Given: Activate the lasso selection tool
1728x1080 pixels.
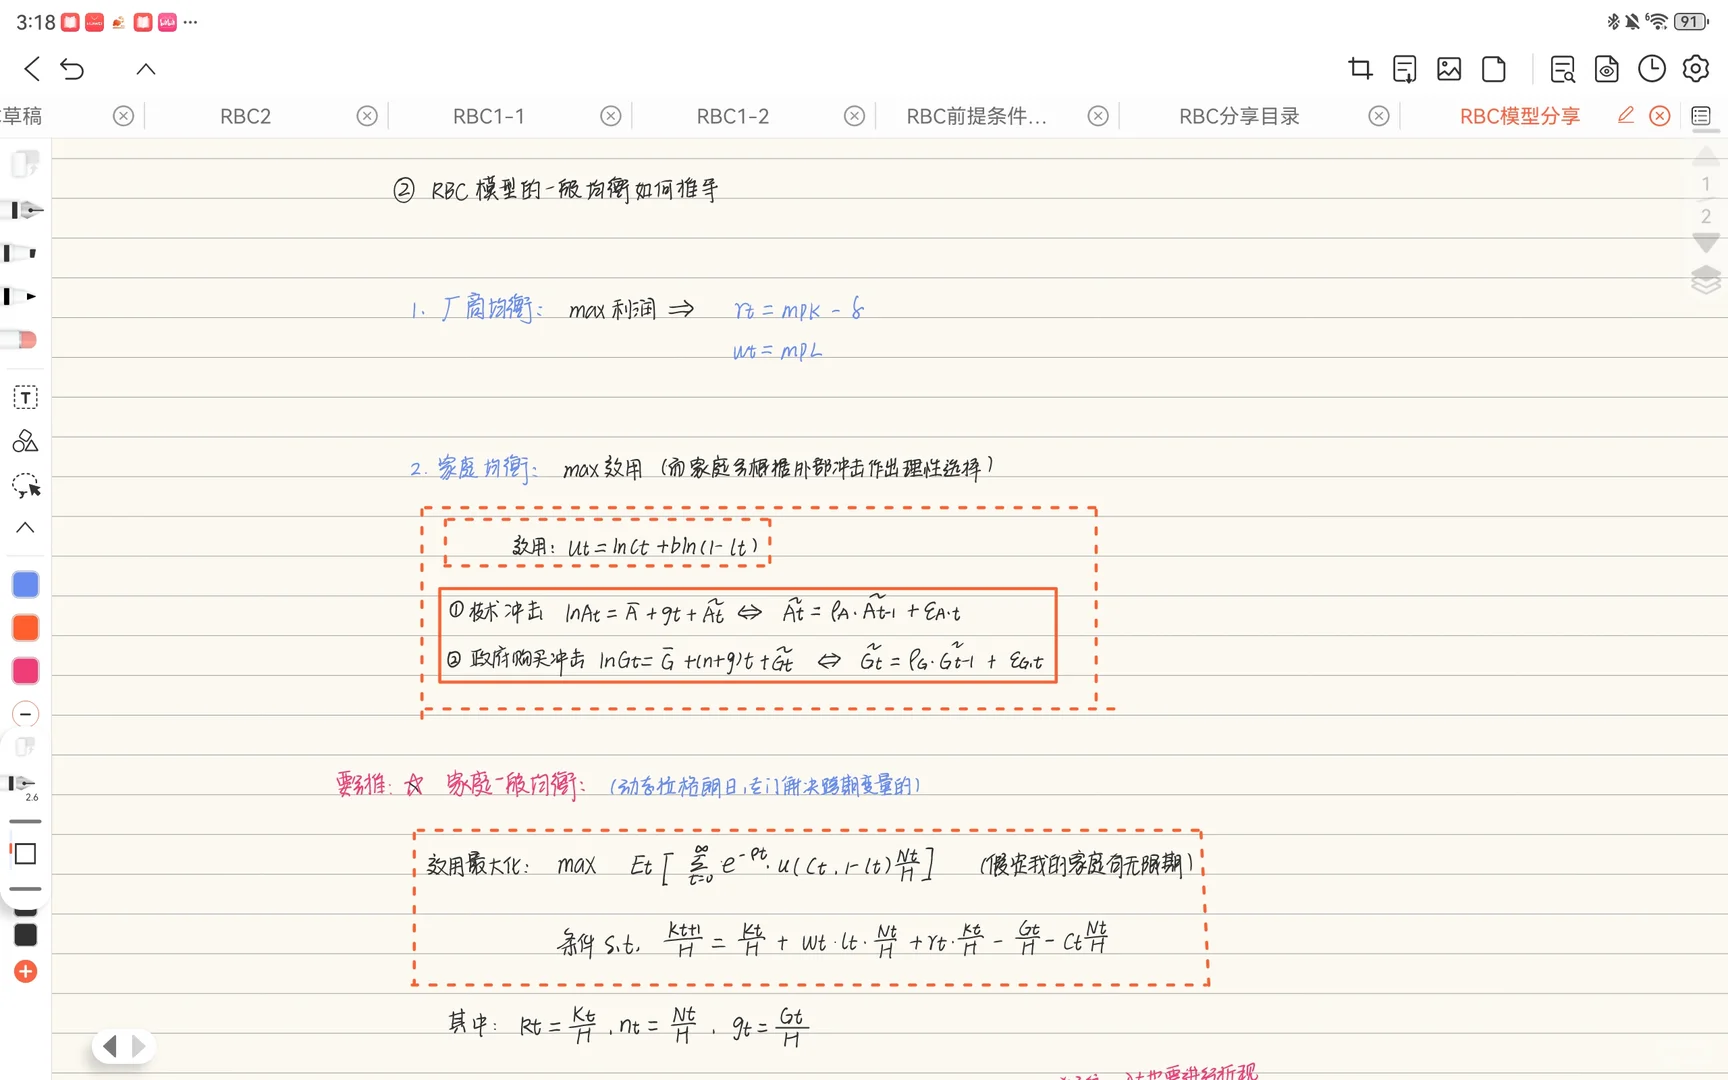Looking at the screenshot, I should [x=24, y=486].
